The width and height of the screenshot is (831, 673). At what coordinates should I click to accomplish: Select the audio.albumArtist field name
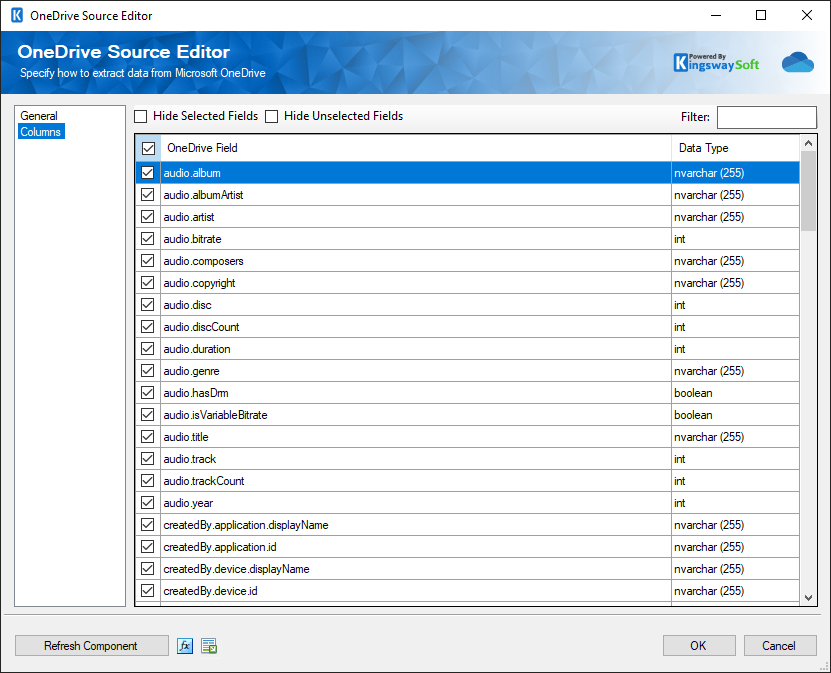tap(204, 195)
